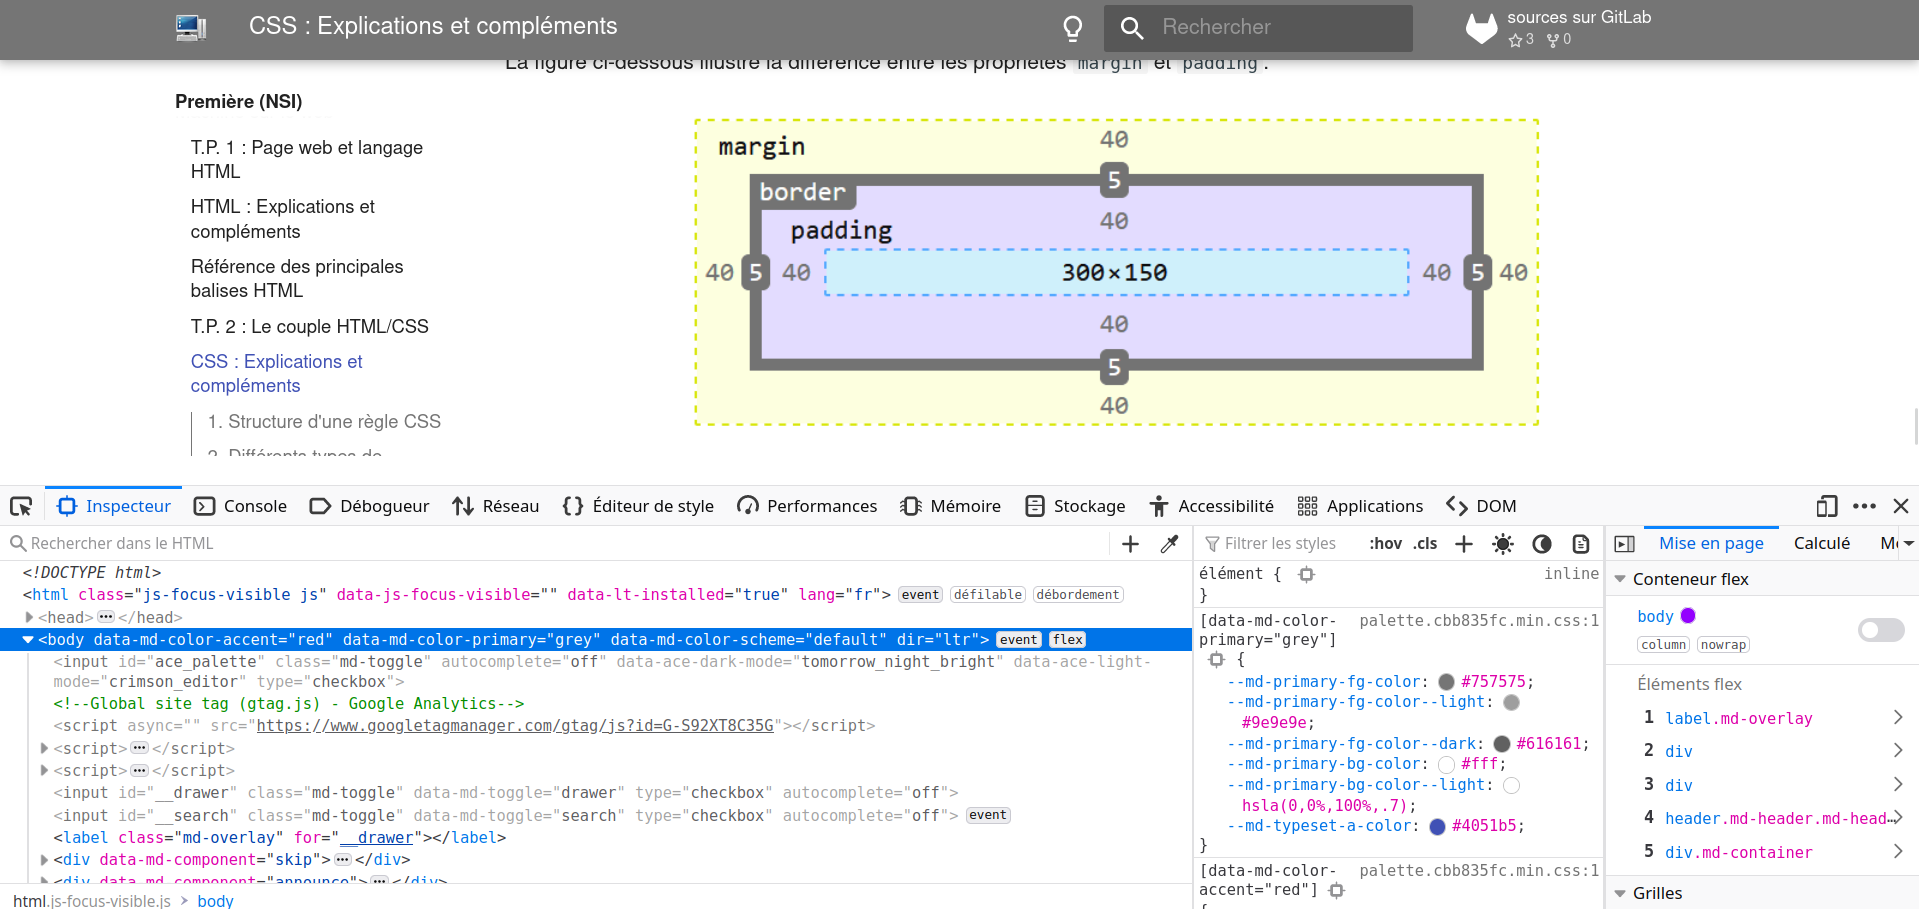
Task: Toggle print media simulation icon
Action: click(x=1581, y=544)
